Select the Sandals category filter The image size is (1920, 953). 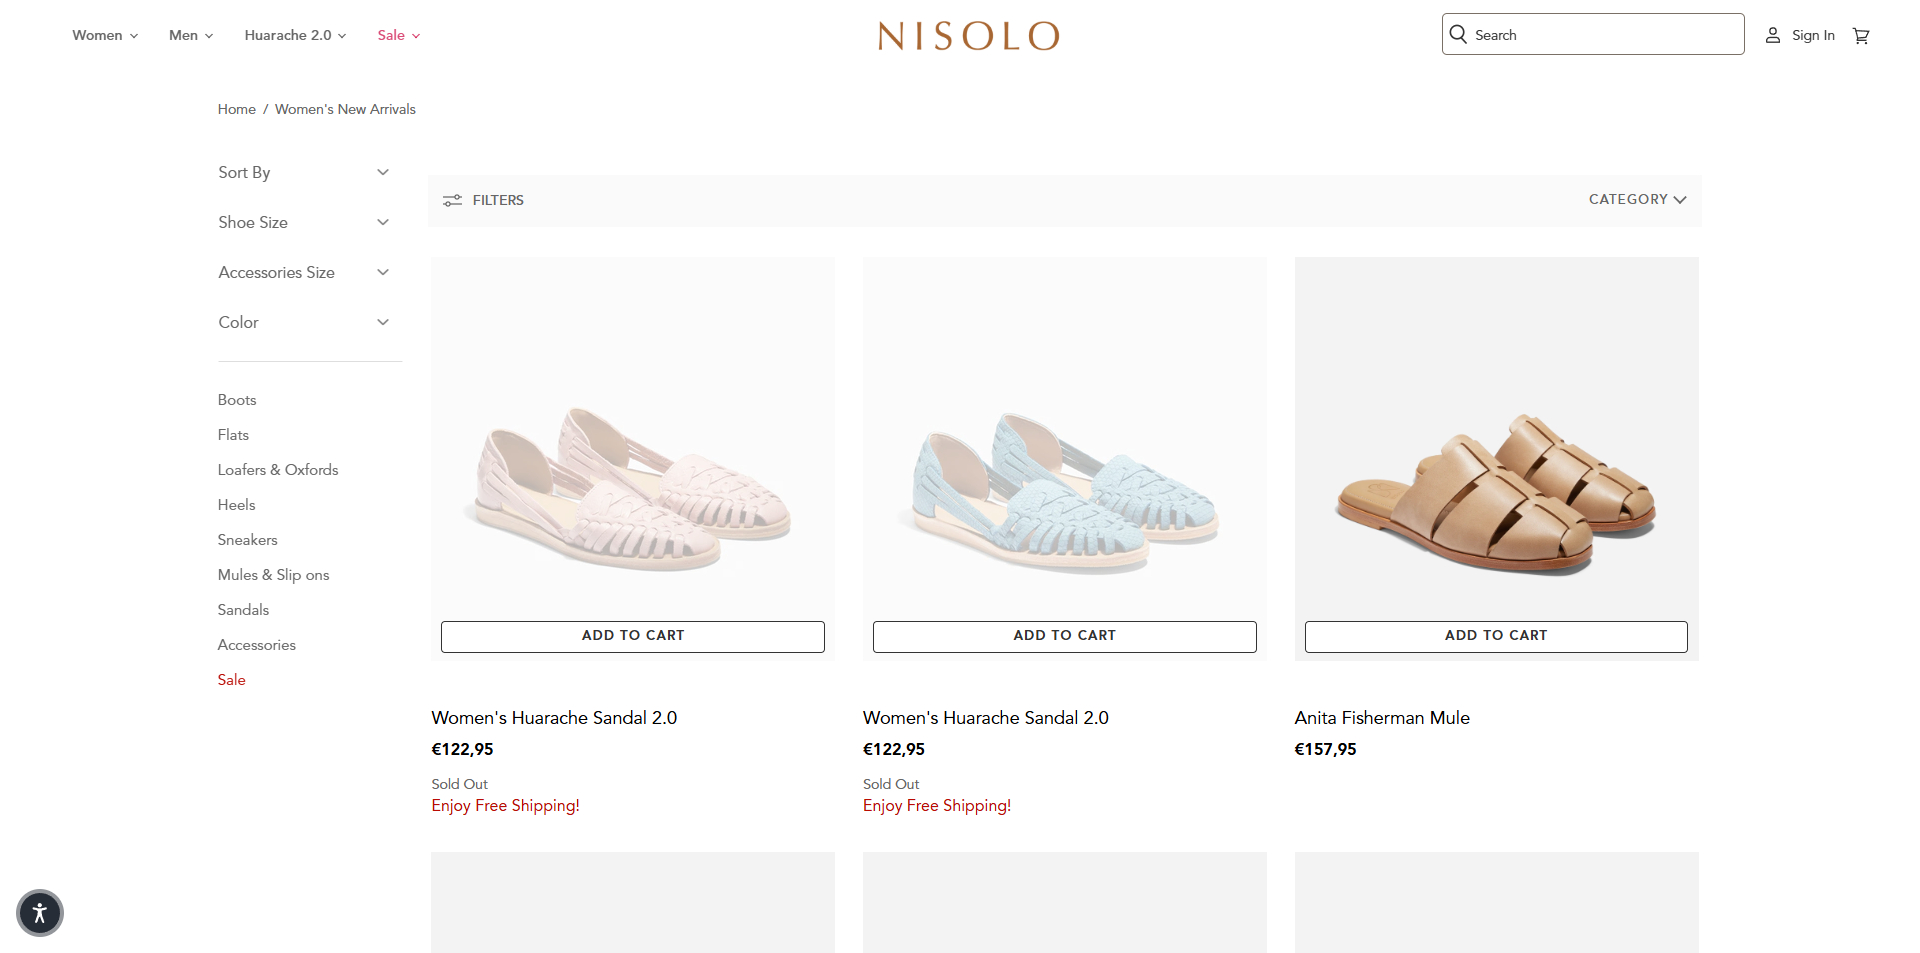(243, 609)
